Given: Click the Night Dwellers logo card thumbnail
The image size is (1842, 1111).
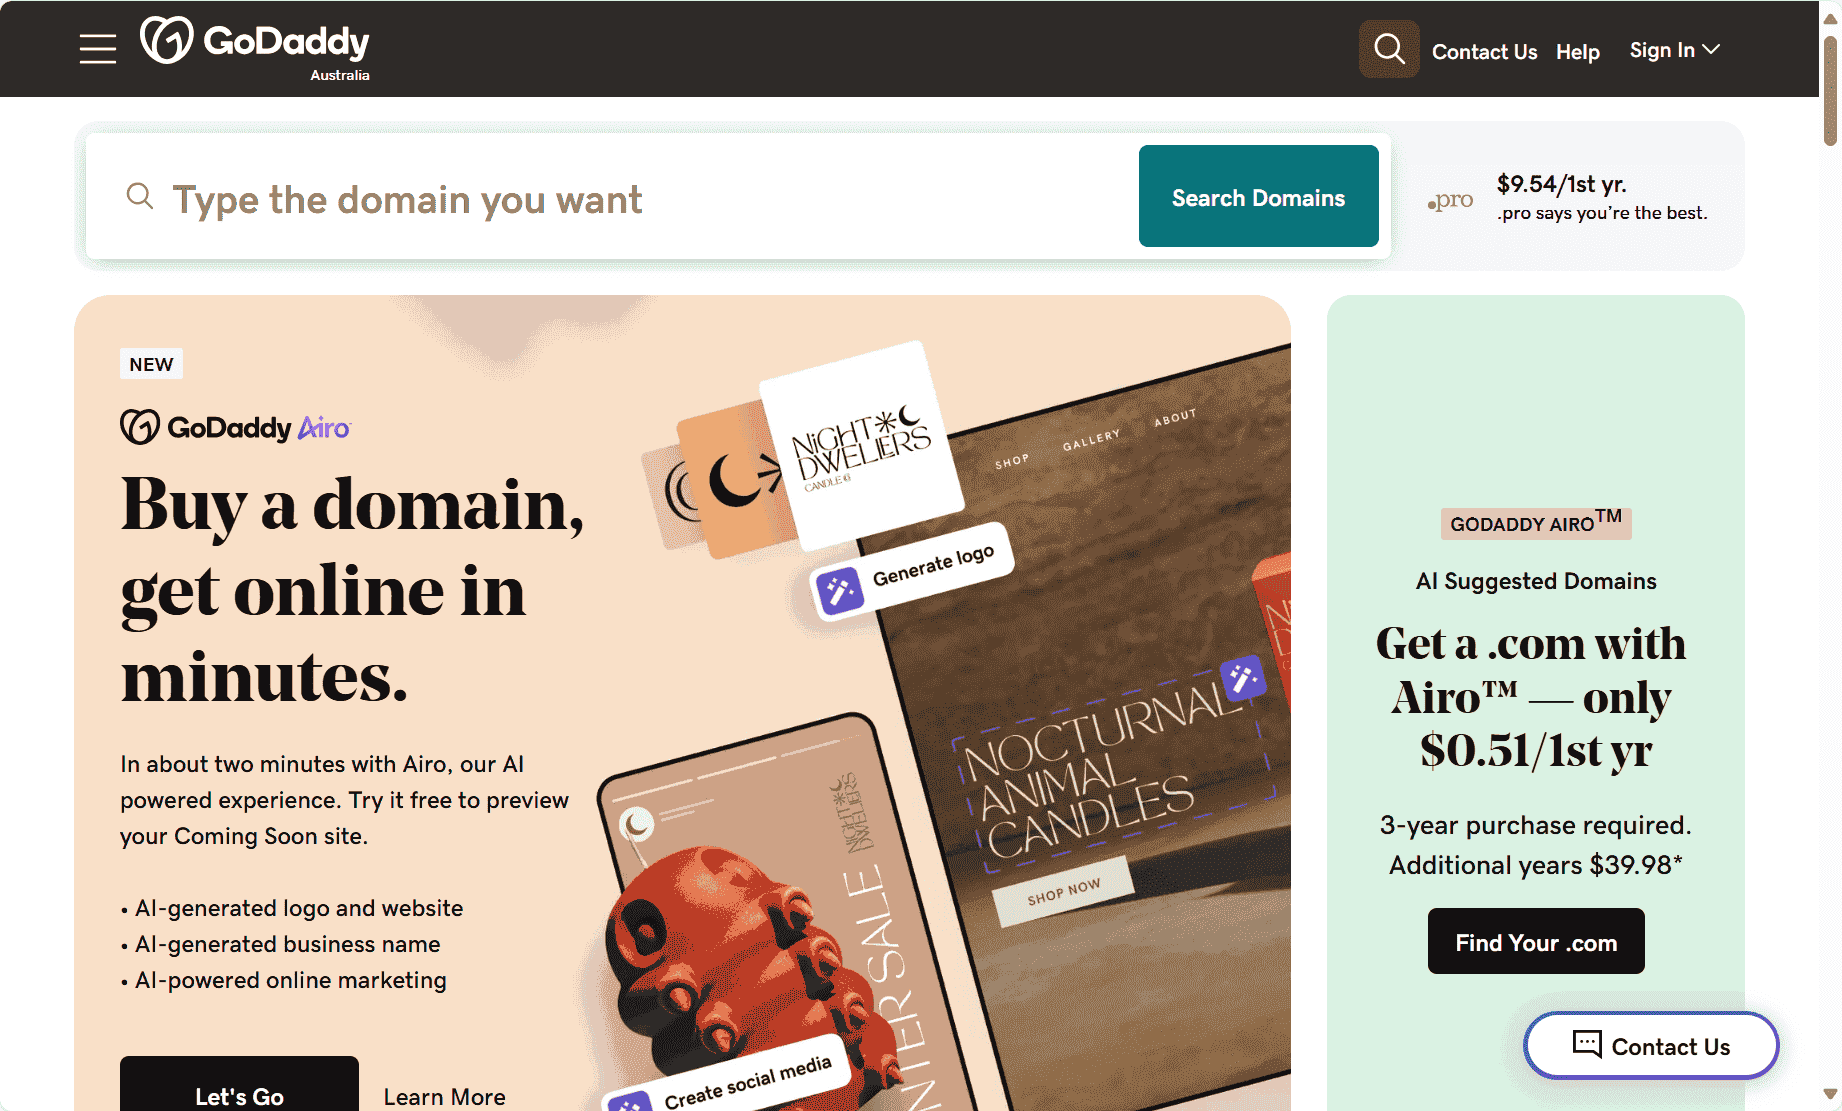Looking at the screenshot, I should [x=860, y=445].
